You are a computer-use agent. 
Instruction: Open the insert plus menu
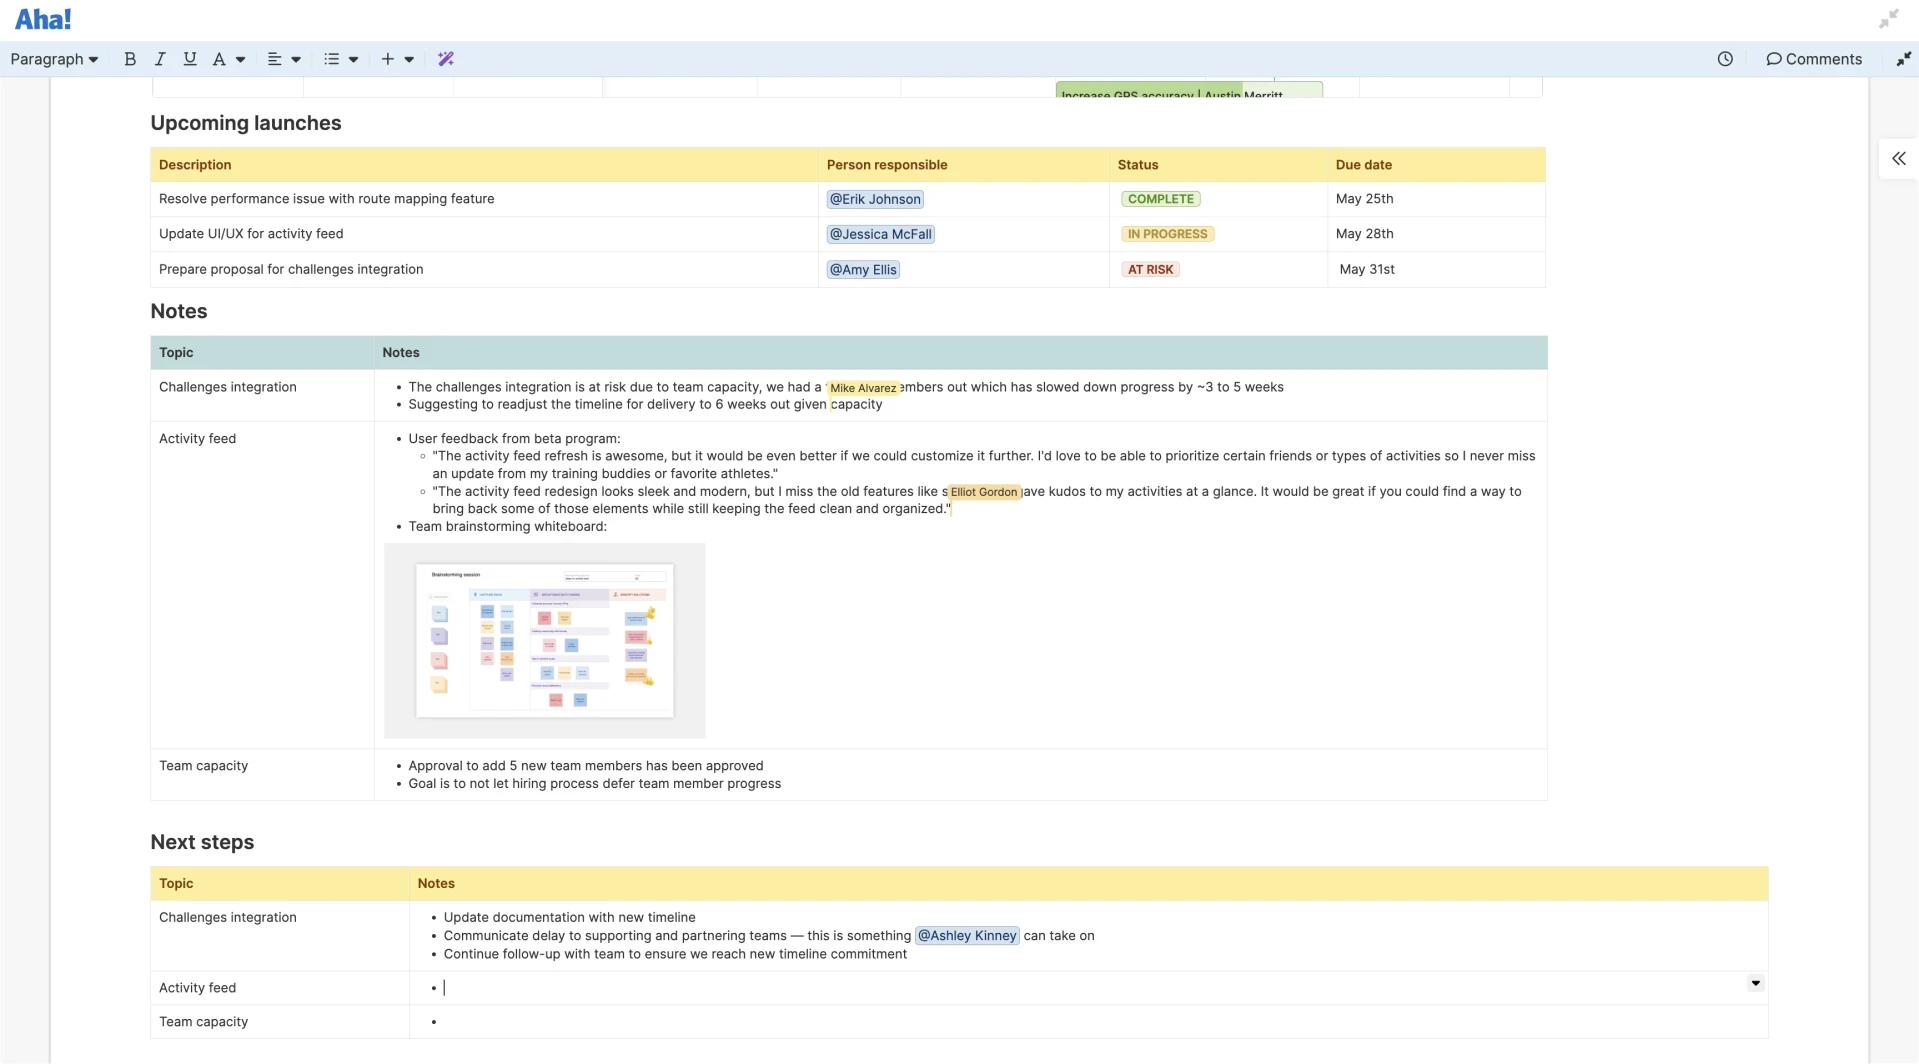click(x=397, y=59)
